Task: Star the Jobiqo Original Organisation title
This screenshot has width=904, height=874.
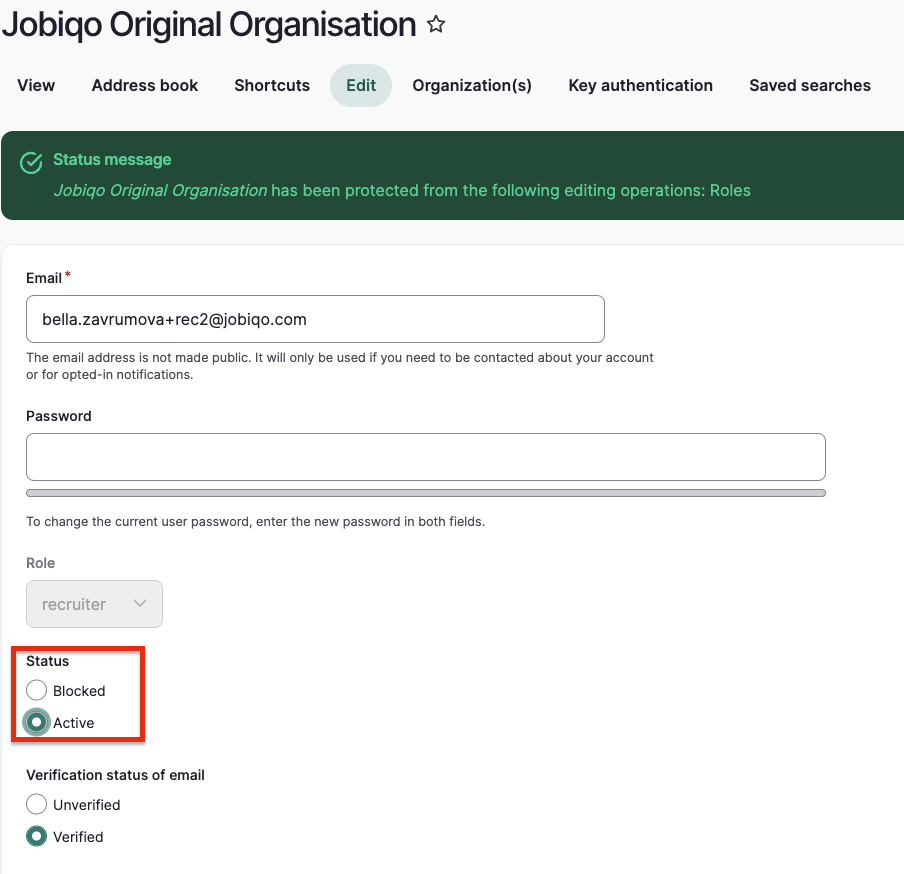Action: click(436, 25)
